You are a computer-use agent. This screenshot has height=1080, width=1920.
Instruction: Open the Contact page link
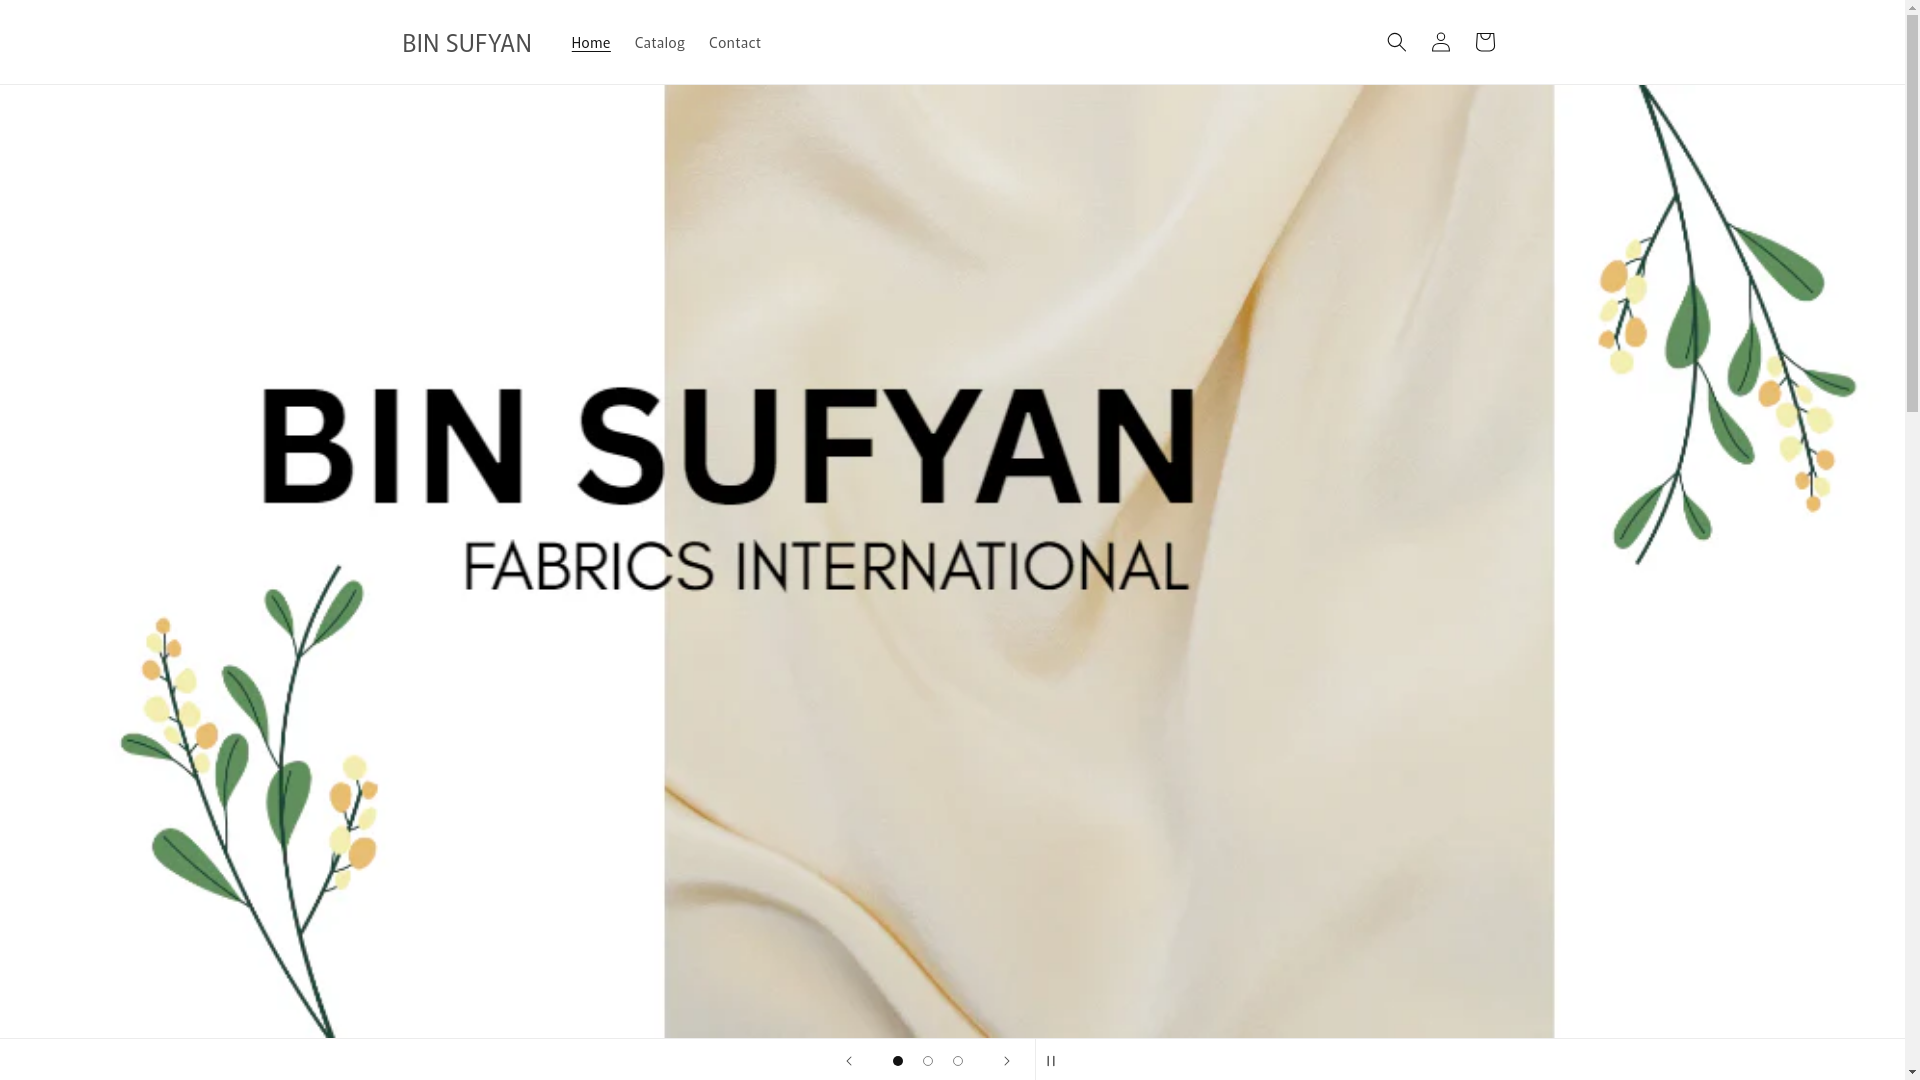coord(734,42)
